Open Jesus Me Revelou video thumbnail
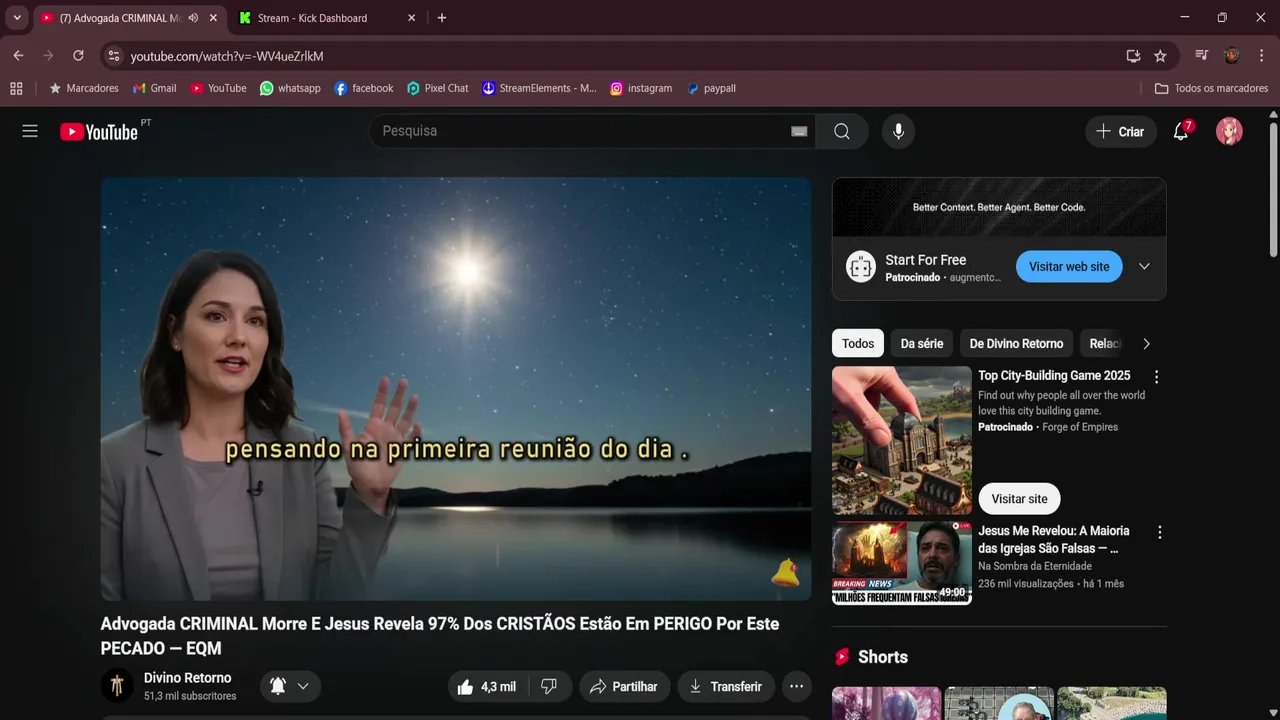The height and width of the screenshot is (720, 1280). pos(902,563)
